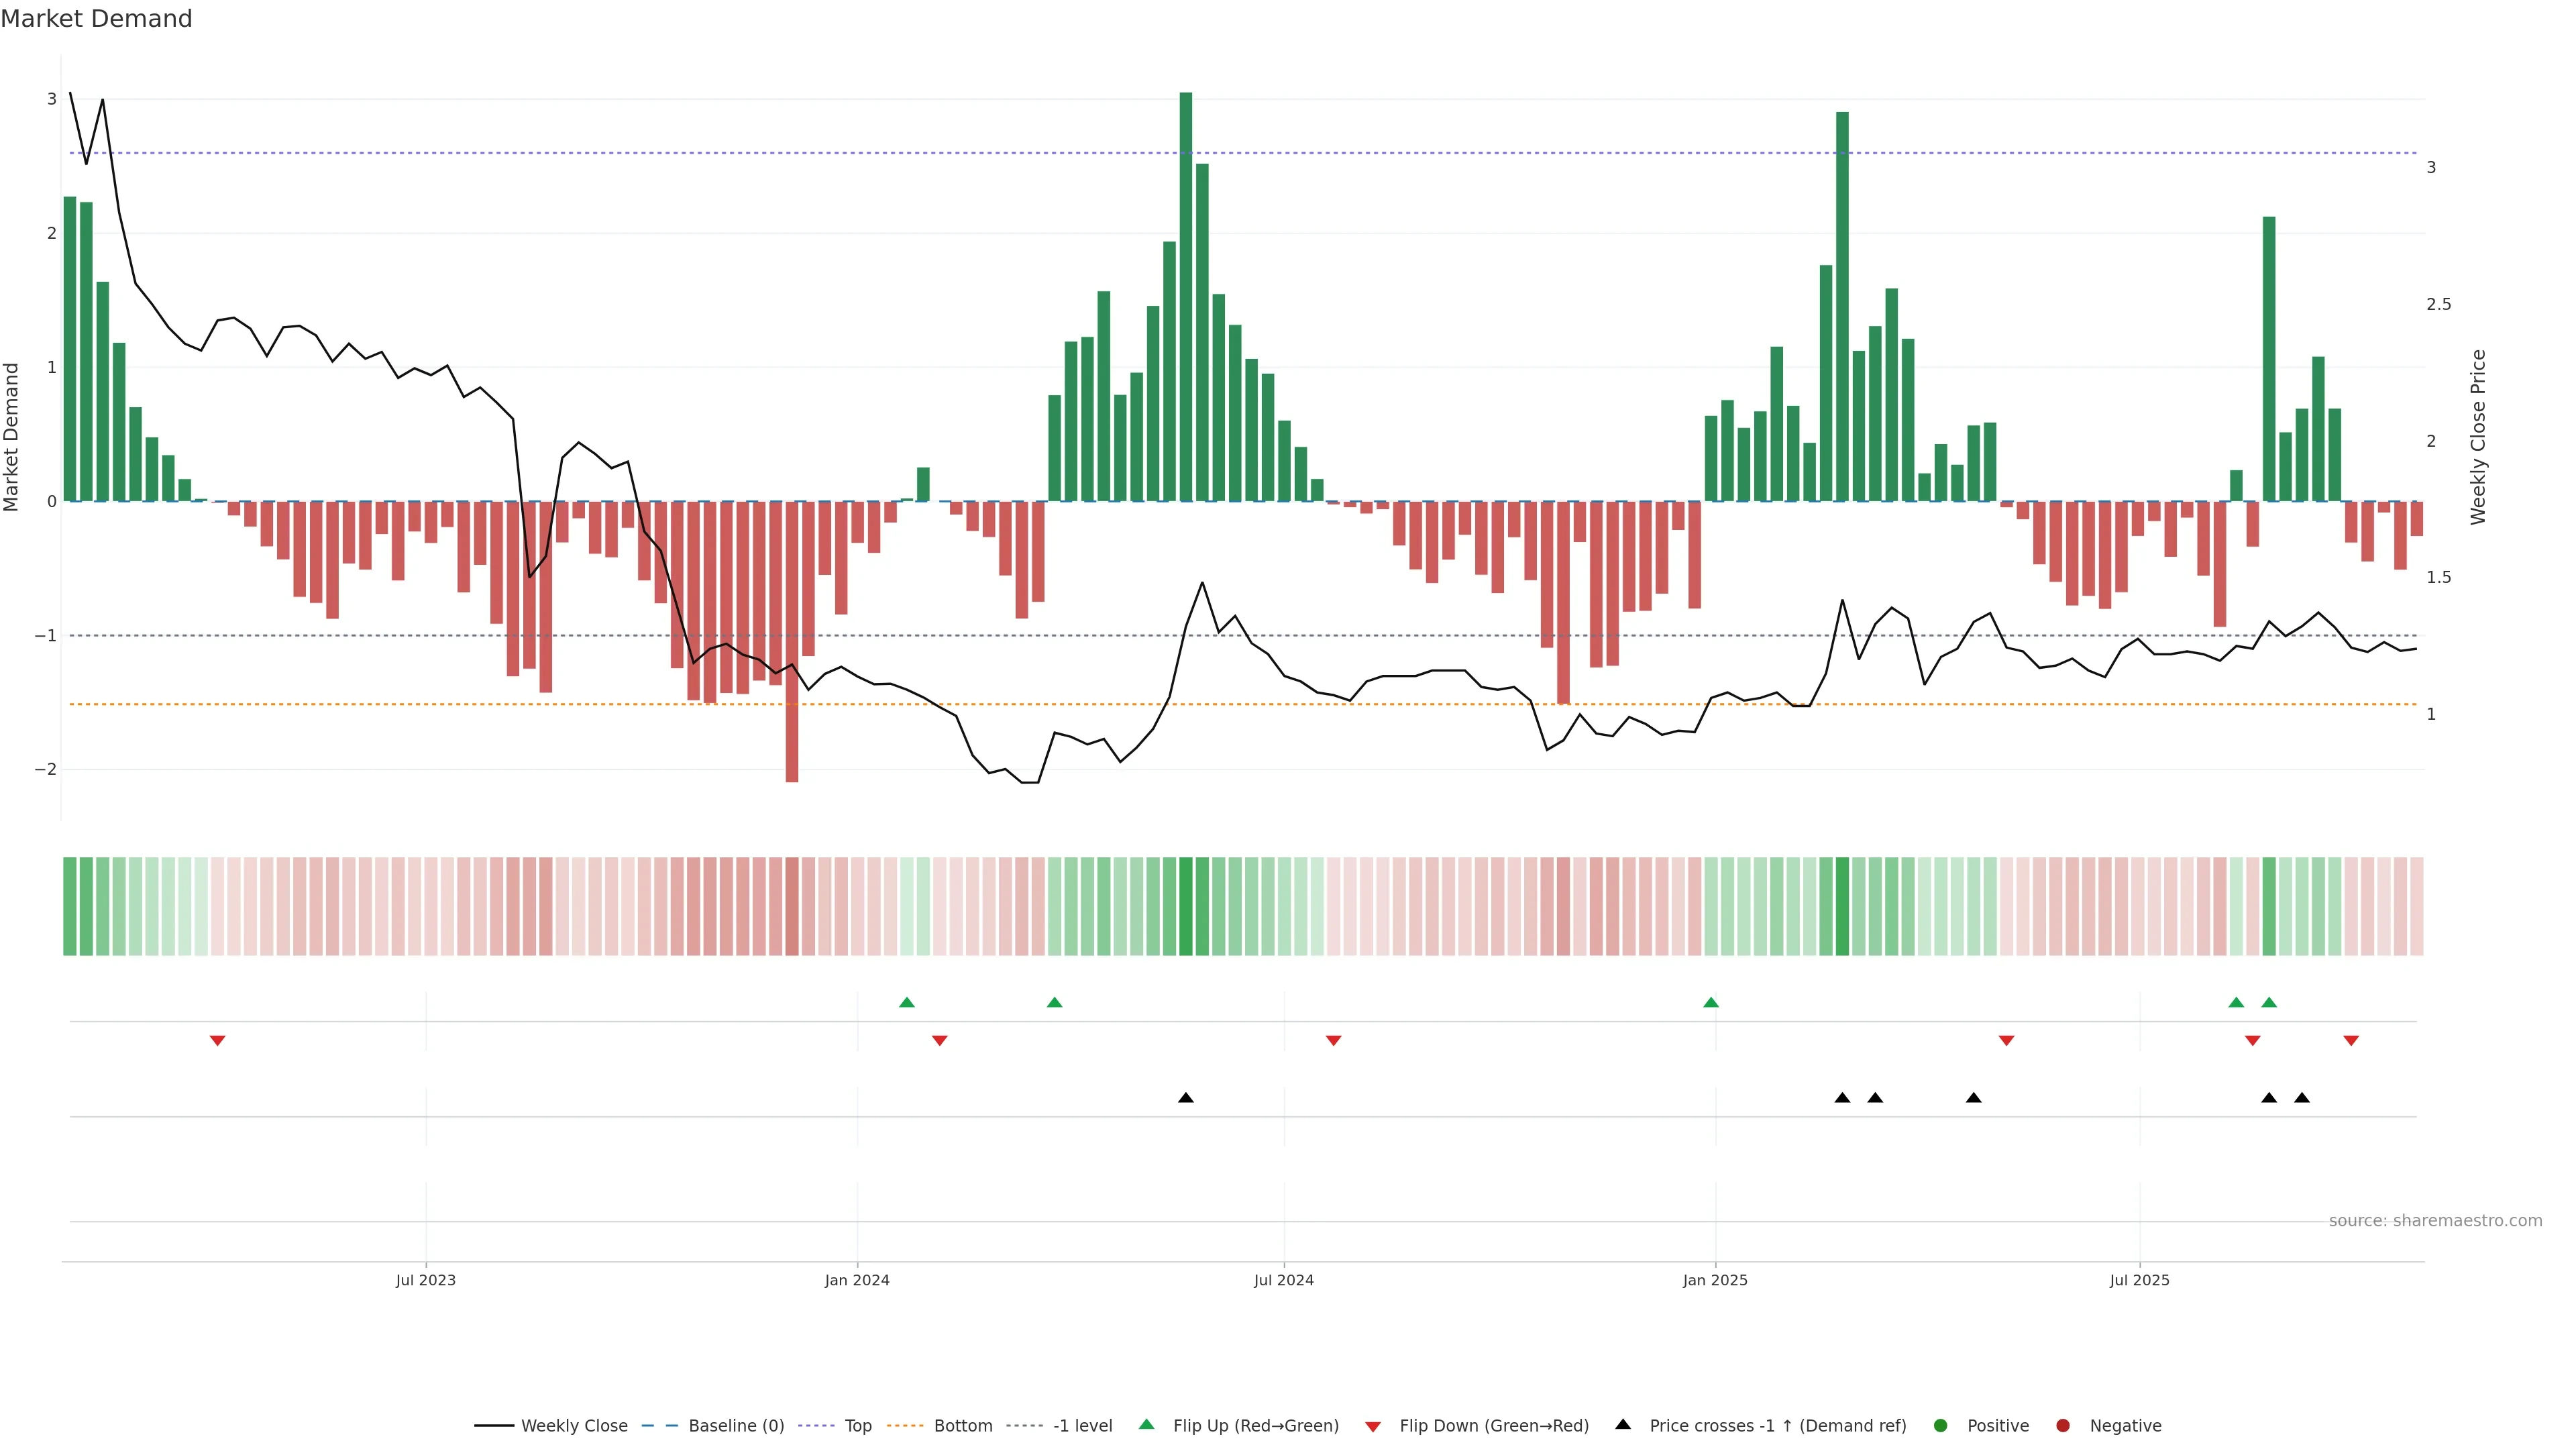
Task: Click the -1 level legend entry
Action: pos(1082,1425)
